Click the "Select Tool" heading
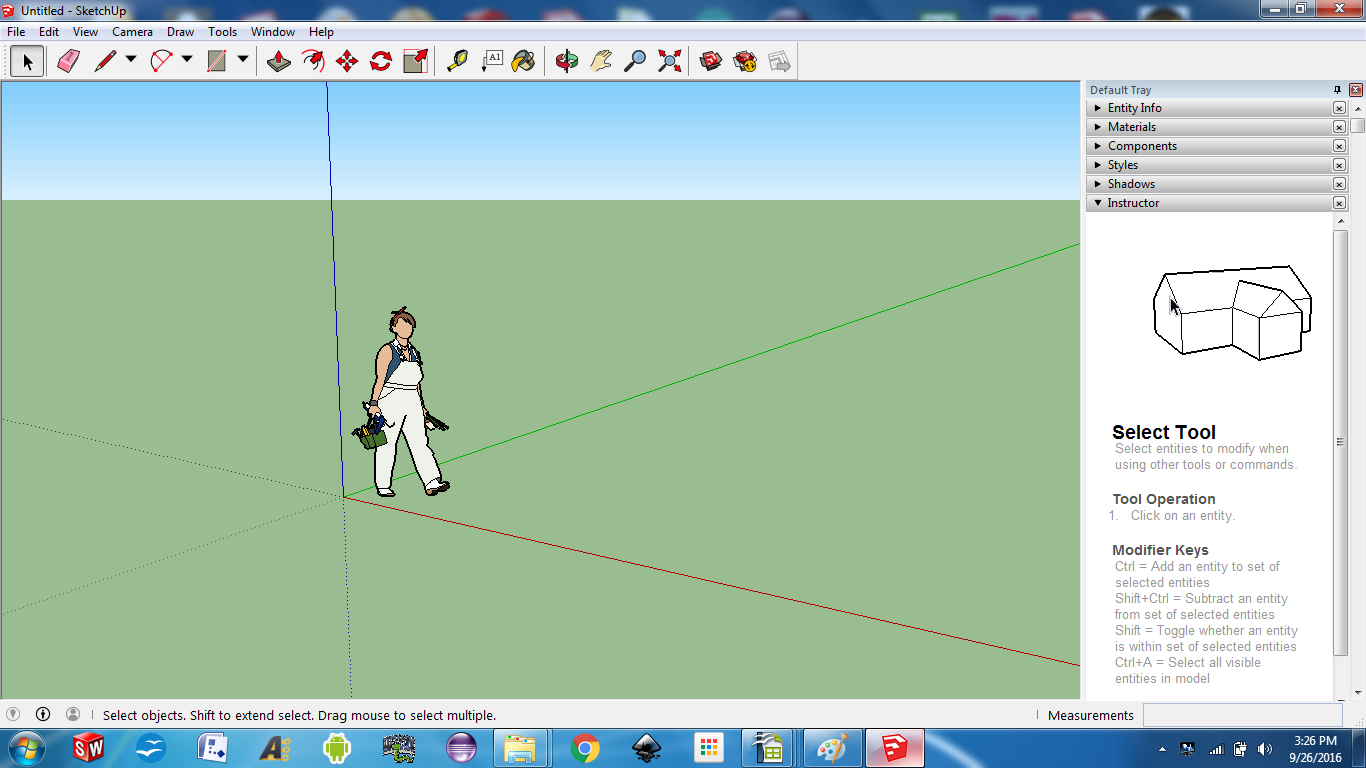This screenshot has height=768, width=1366. coord(1164,432)
